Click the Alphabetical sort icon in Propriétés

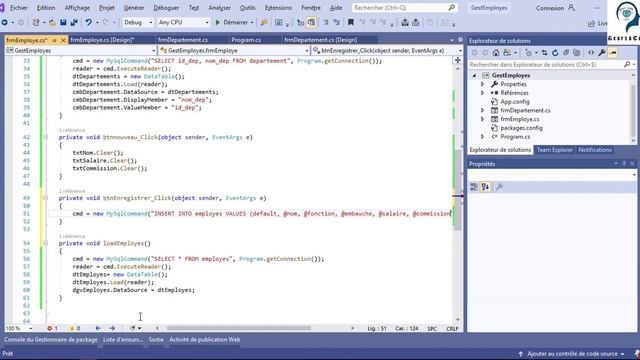point(485,187)
